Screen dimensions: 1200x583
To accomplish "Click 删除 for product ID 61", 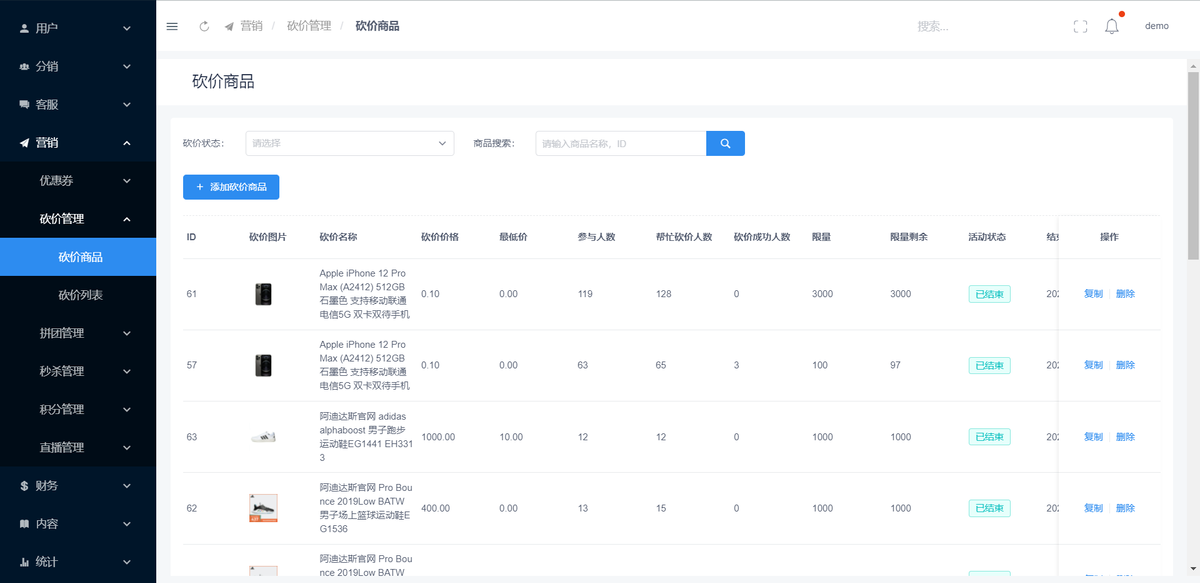I will [1125, 294].
